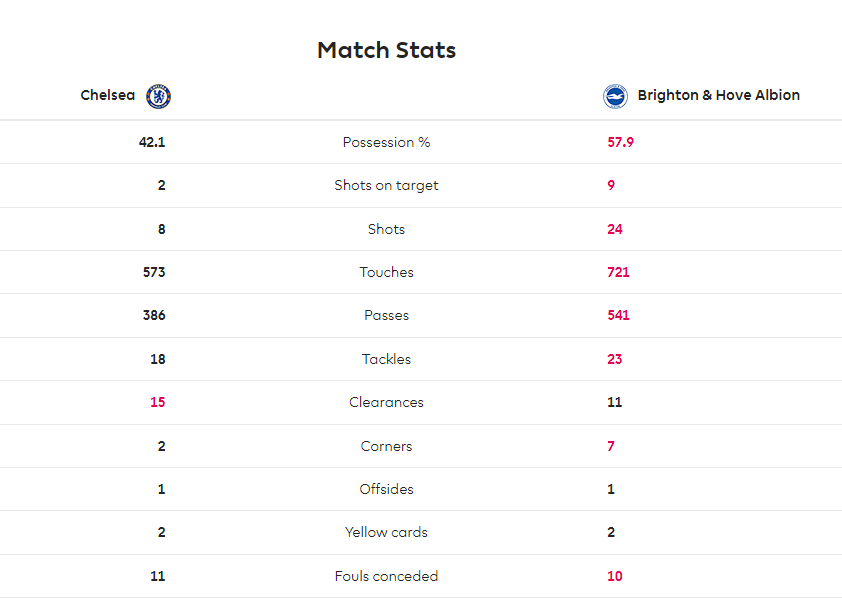This screenshot has height=616, width=842.
Task: Click the Possession % stat label
Action: 387,142
